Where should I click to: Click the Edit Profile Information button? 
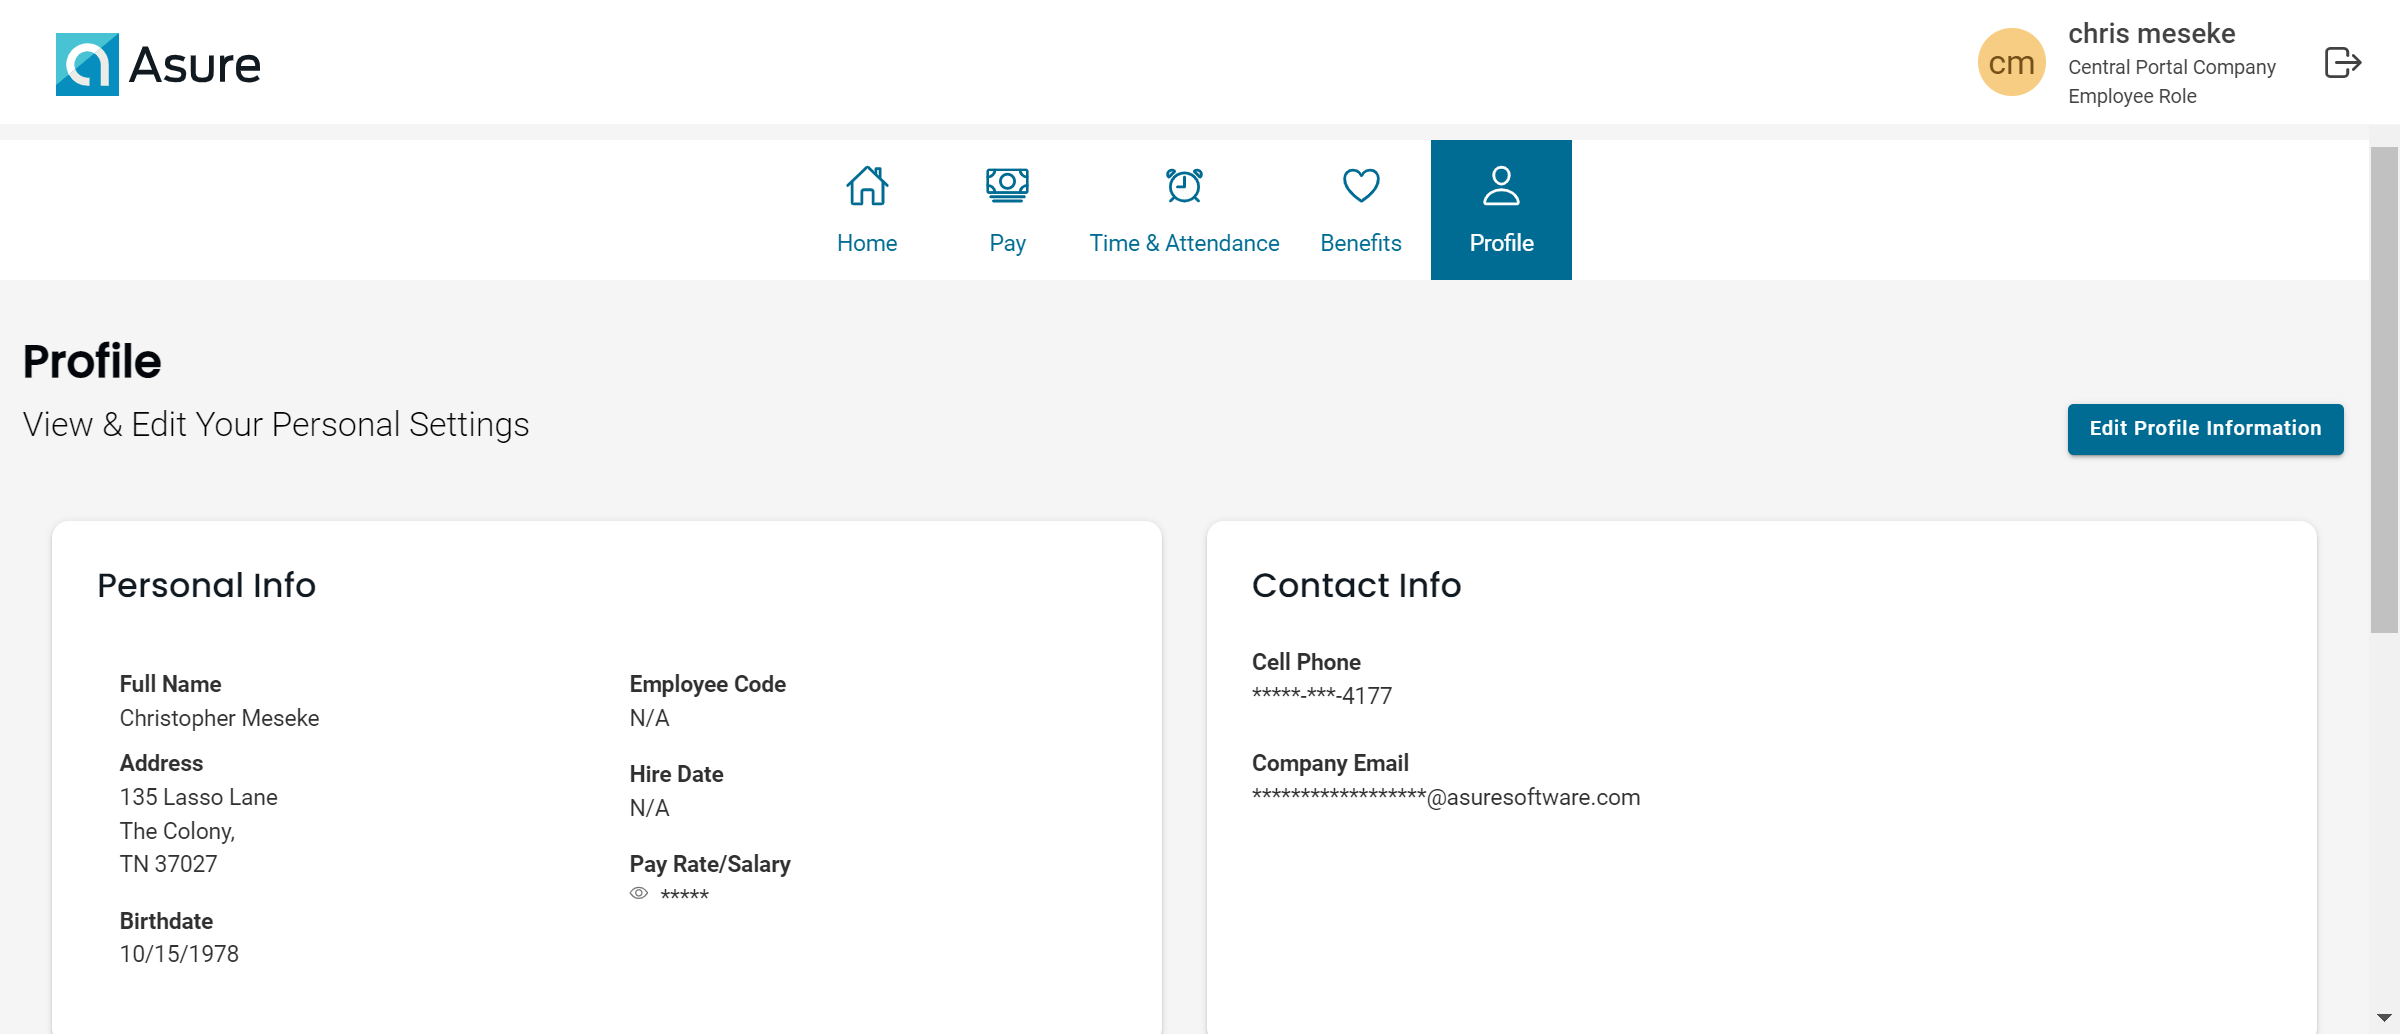coord(2205,429)
